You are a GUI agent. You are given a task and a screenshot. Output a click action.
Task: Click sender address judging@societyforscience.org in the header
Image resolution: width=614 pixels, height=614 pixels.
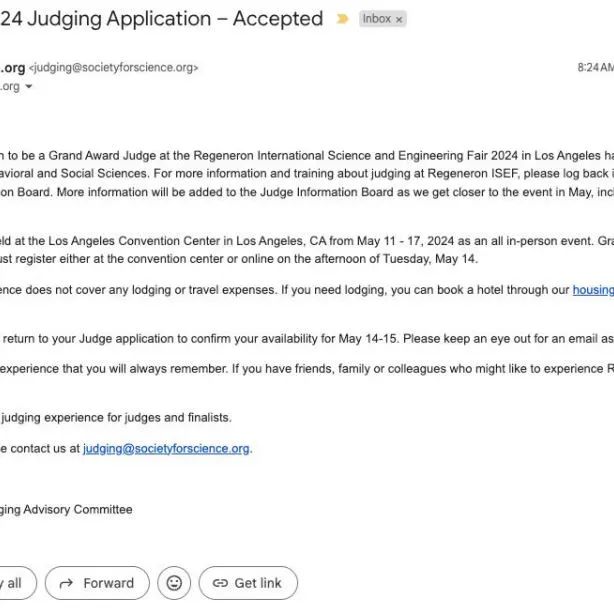(x=114, y=68)
